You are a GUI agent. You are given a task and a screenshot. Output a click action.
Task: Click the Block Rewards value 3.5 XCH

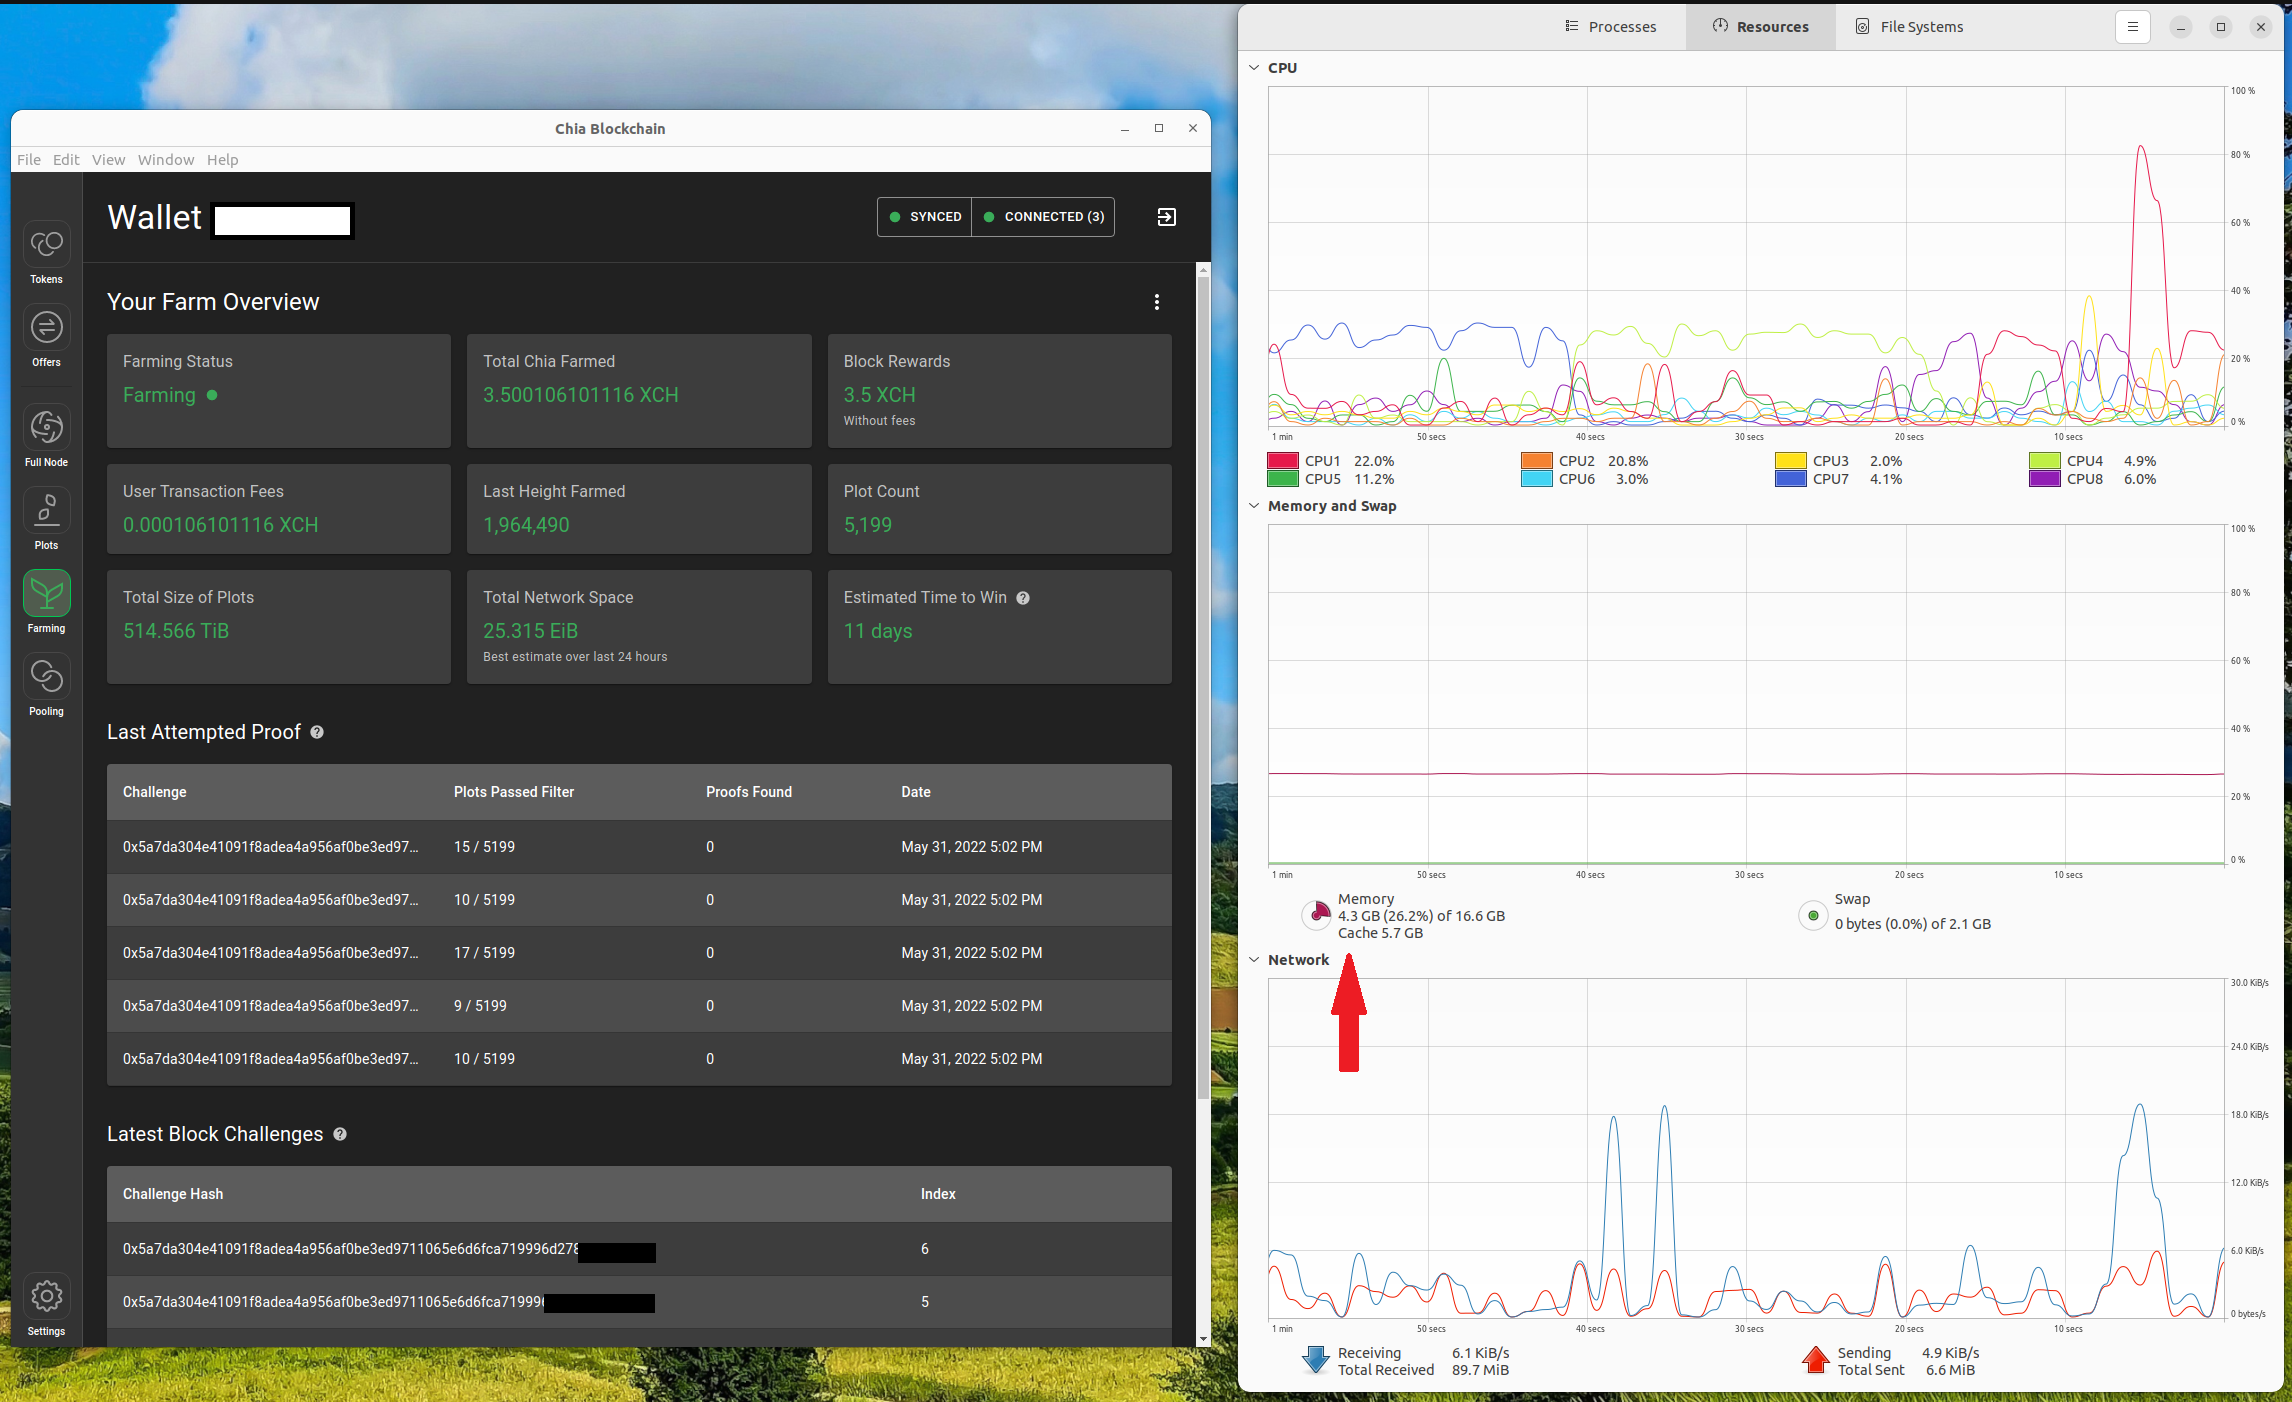(x=880, y=395)
